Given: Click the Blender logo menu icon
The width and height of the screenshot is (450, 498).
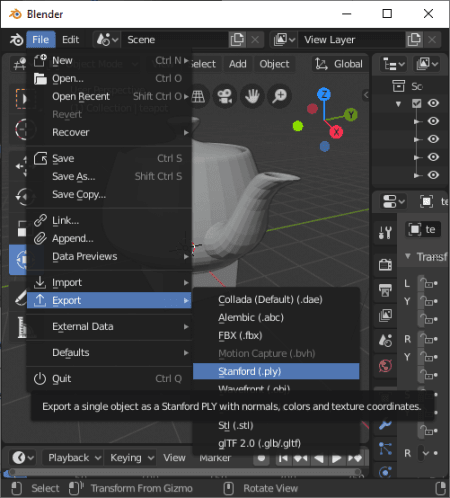Looking at the screenshot, I should 16,40.
